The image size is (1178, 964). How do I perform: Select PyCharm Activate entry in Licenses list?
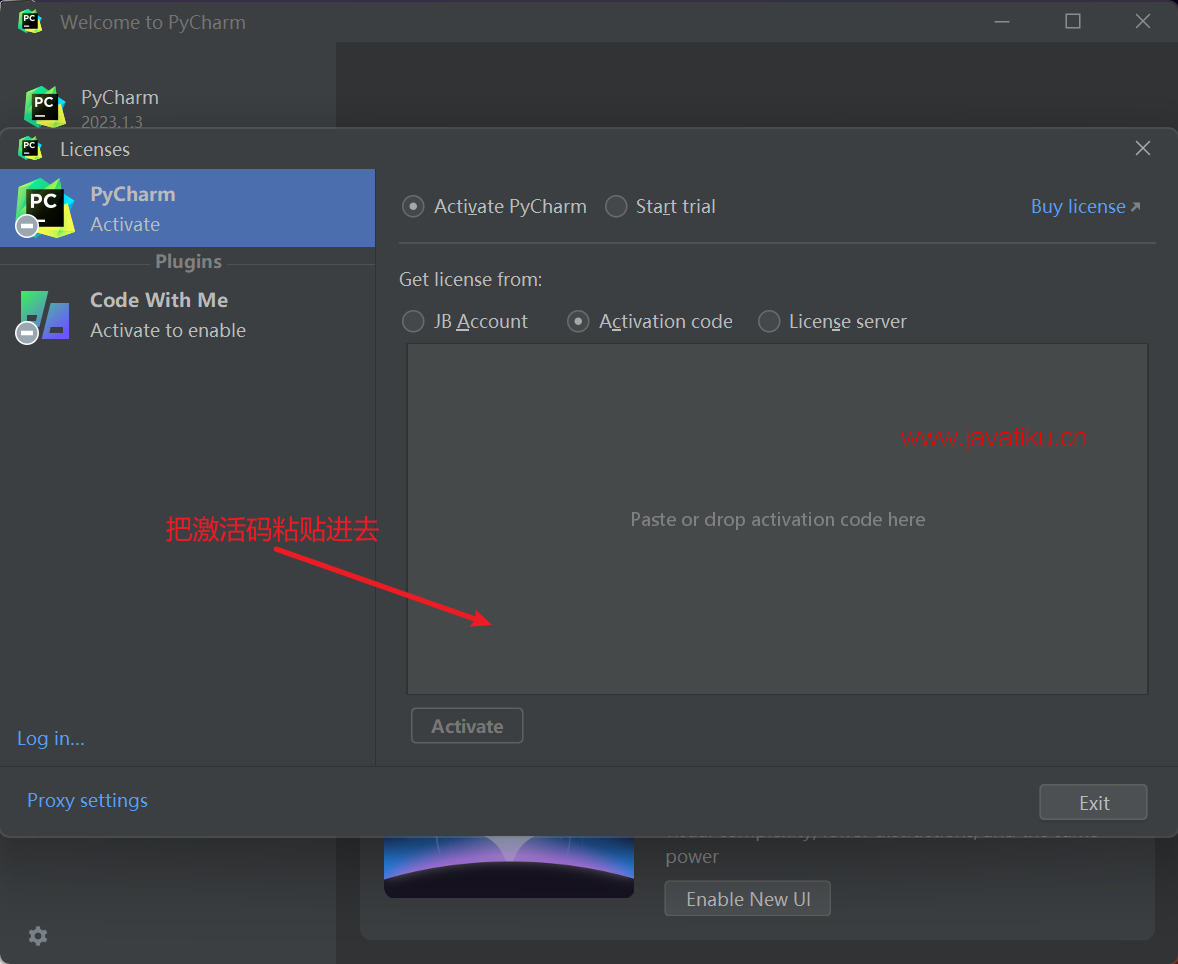coord(188,208)
